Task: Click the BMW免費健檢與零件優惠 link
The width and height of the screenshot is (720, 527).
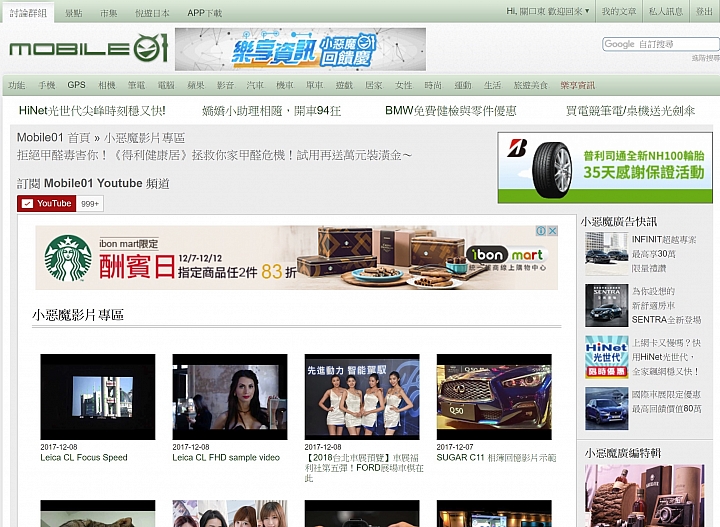Action: (450, 111)
